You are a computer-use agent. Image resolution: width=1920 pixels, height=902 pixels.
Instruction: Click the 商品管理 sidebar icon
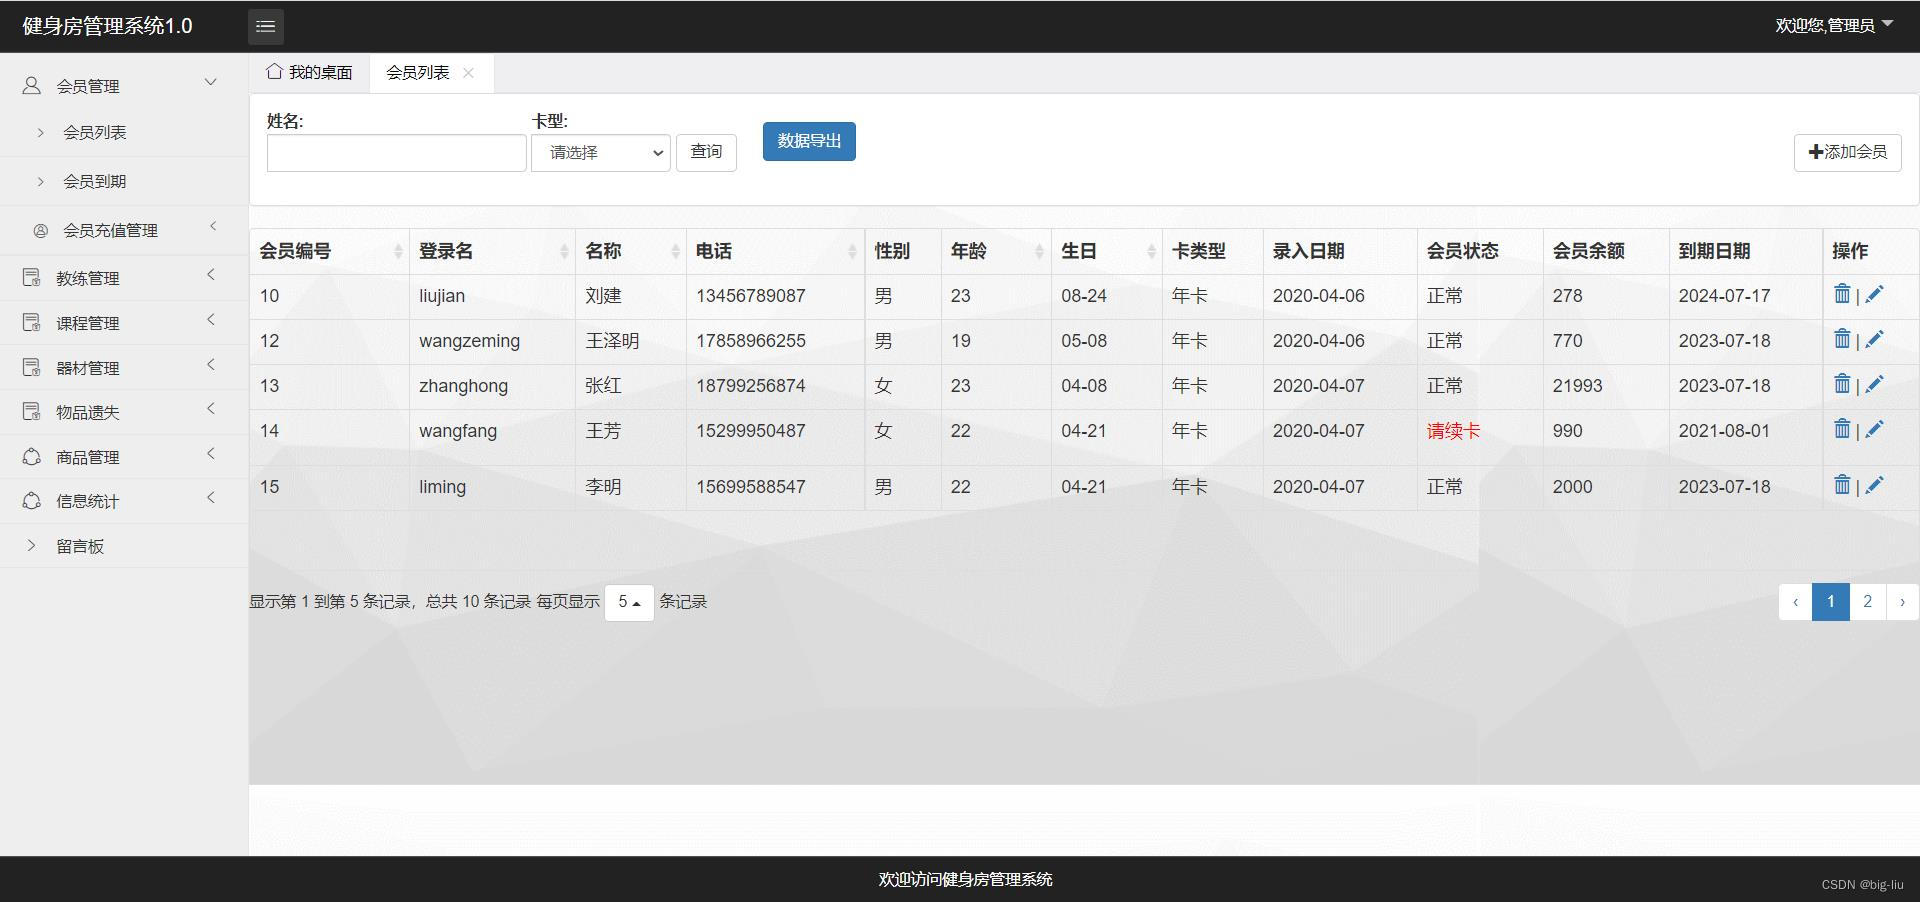pos(32,457)
